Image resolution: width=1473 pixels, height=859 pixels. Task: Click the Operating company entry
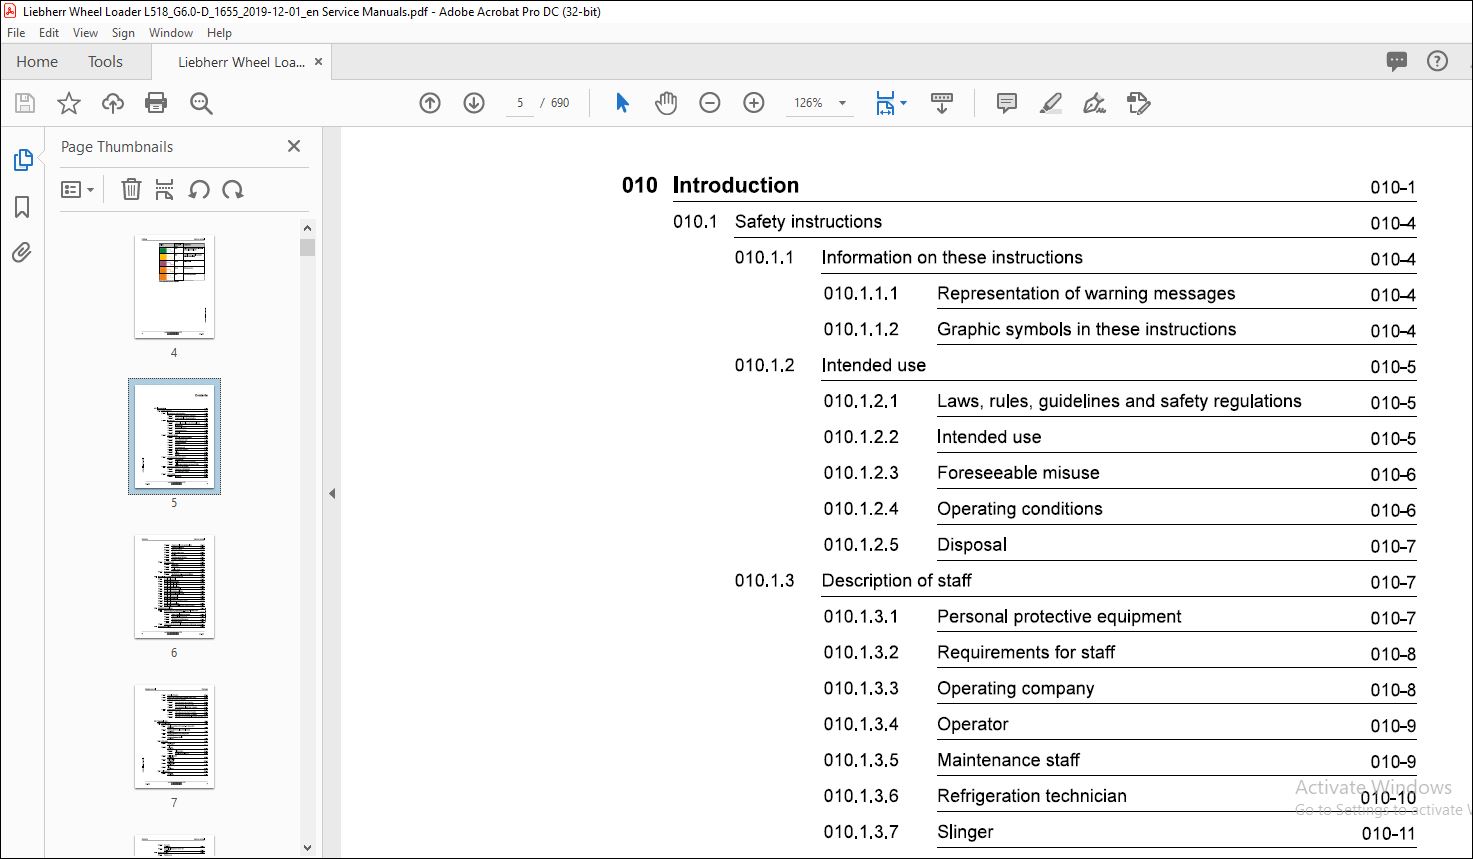coord(1015,689)
